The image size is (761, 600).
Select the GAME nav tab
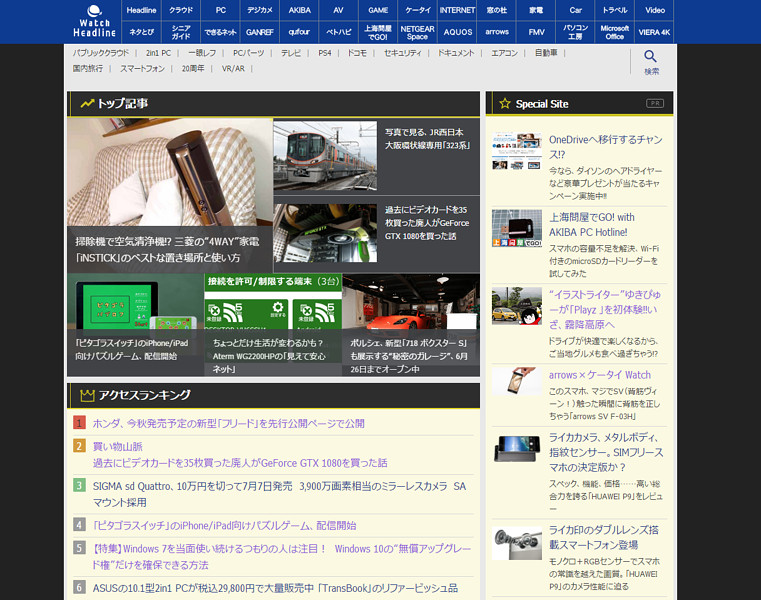point(378,10)
